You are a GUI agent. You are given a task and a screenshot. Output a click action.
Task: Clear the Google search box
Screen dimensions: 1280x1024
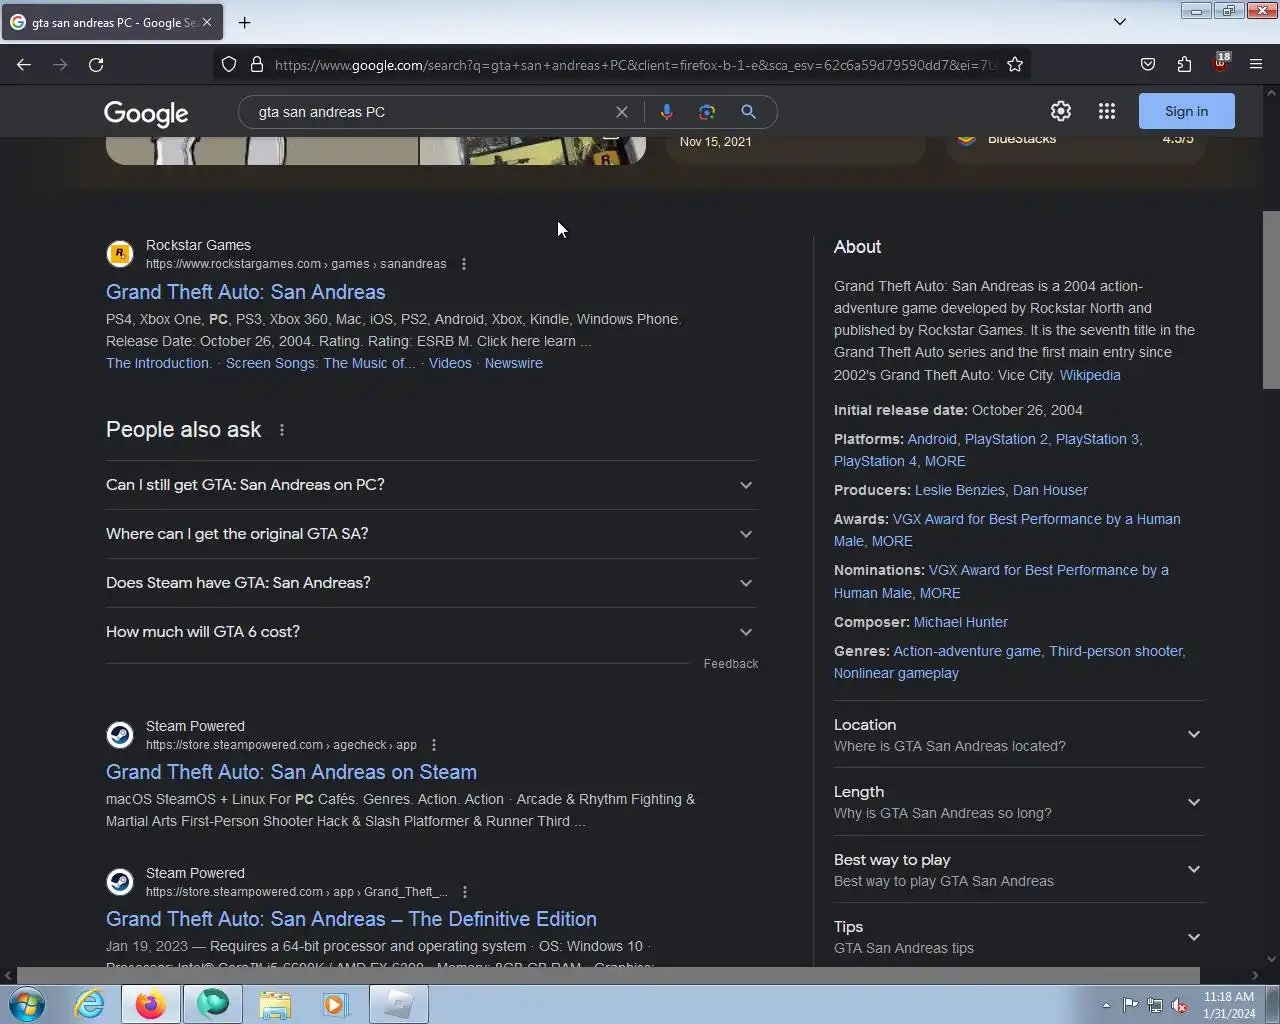pyautogui.click(x=622, y=112)
